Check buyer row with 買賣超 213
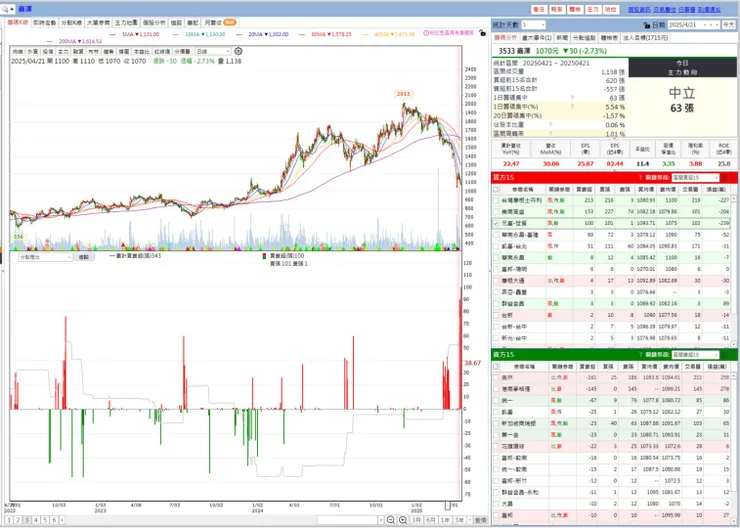The width and height of the screenshot is (740, 528). click(x=496, y=201)
